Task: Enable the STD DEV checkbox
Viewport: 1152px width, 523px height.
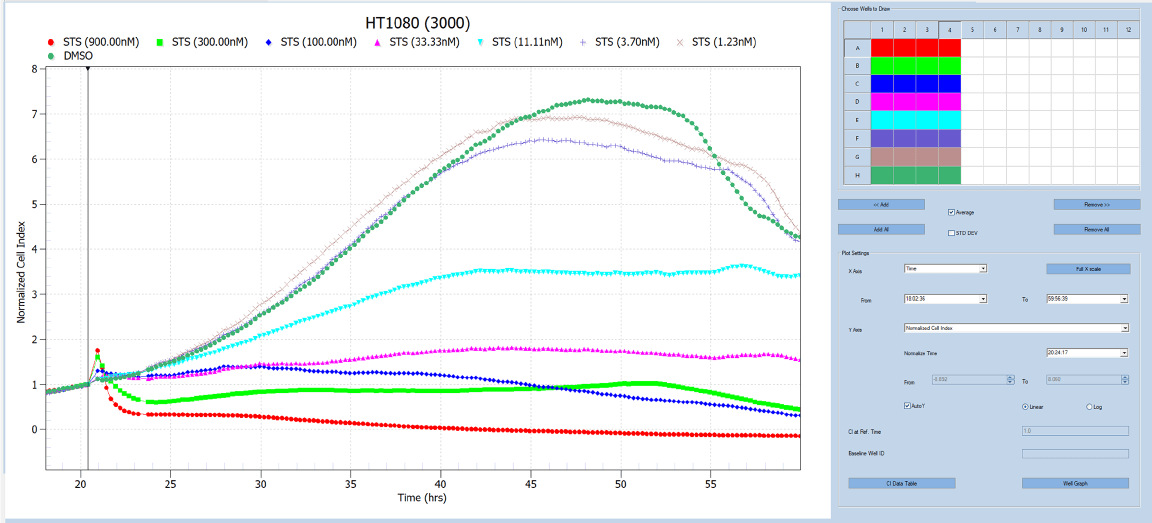Action: pos(951,233)
